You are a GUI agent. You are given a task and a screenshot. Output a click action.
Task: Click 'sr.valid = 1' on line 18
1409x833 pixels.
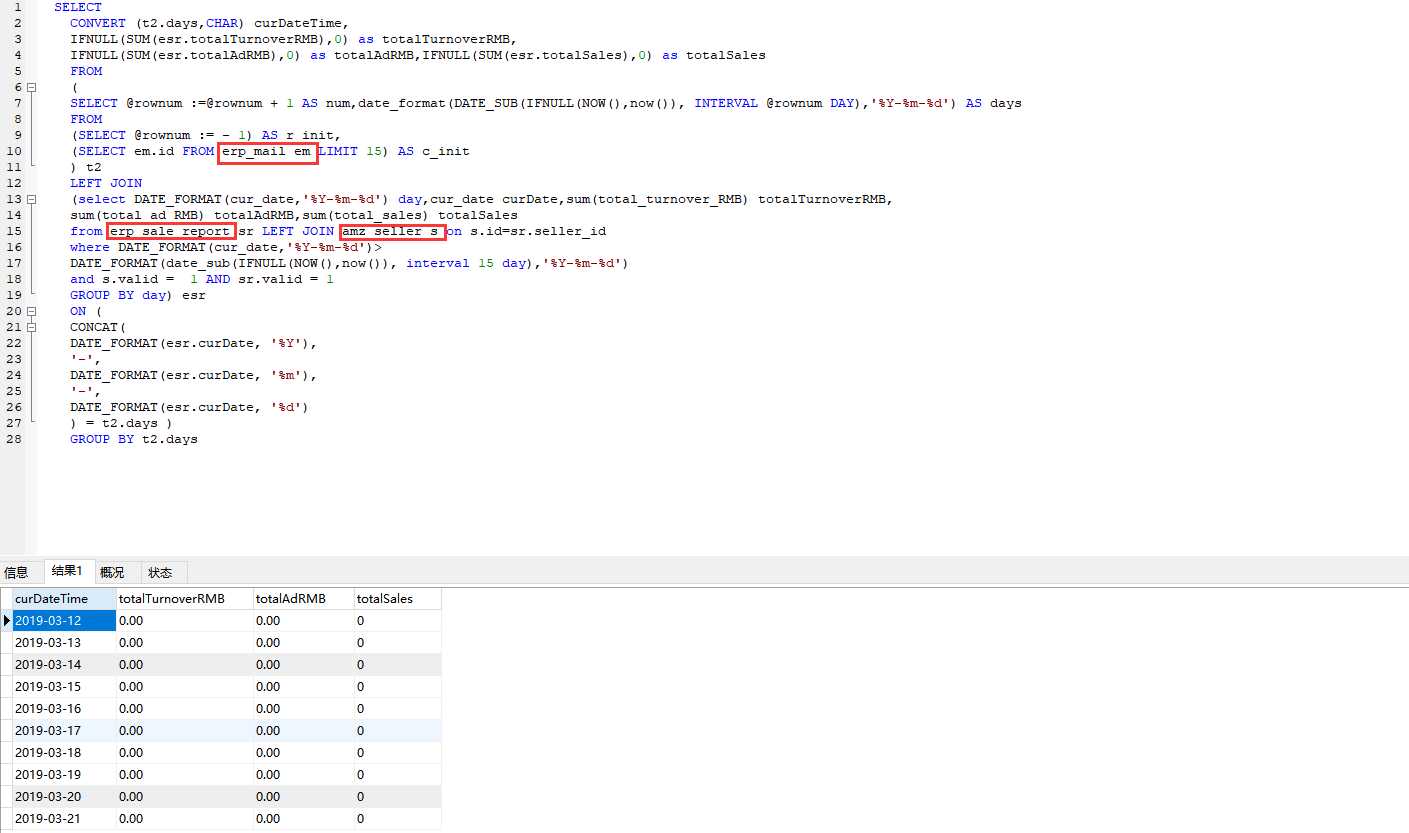pos(286,279)
